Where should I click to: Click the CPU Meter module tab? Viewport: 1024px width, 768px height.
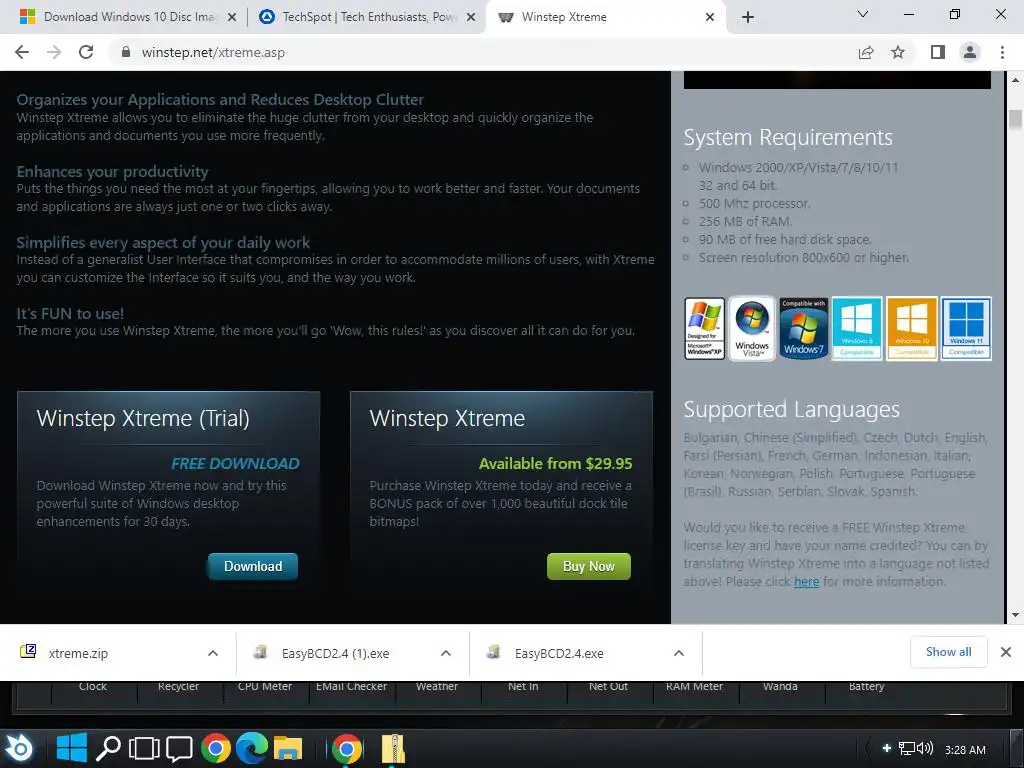coord(264,686)
